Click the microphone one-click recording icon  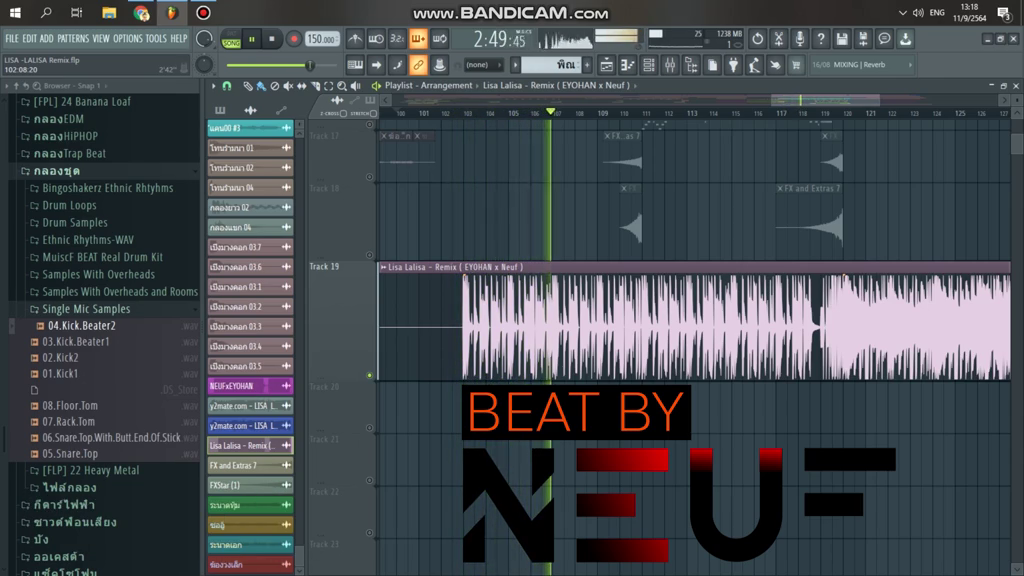click(799, 39)
